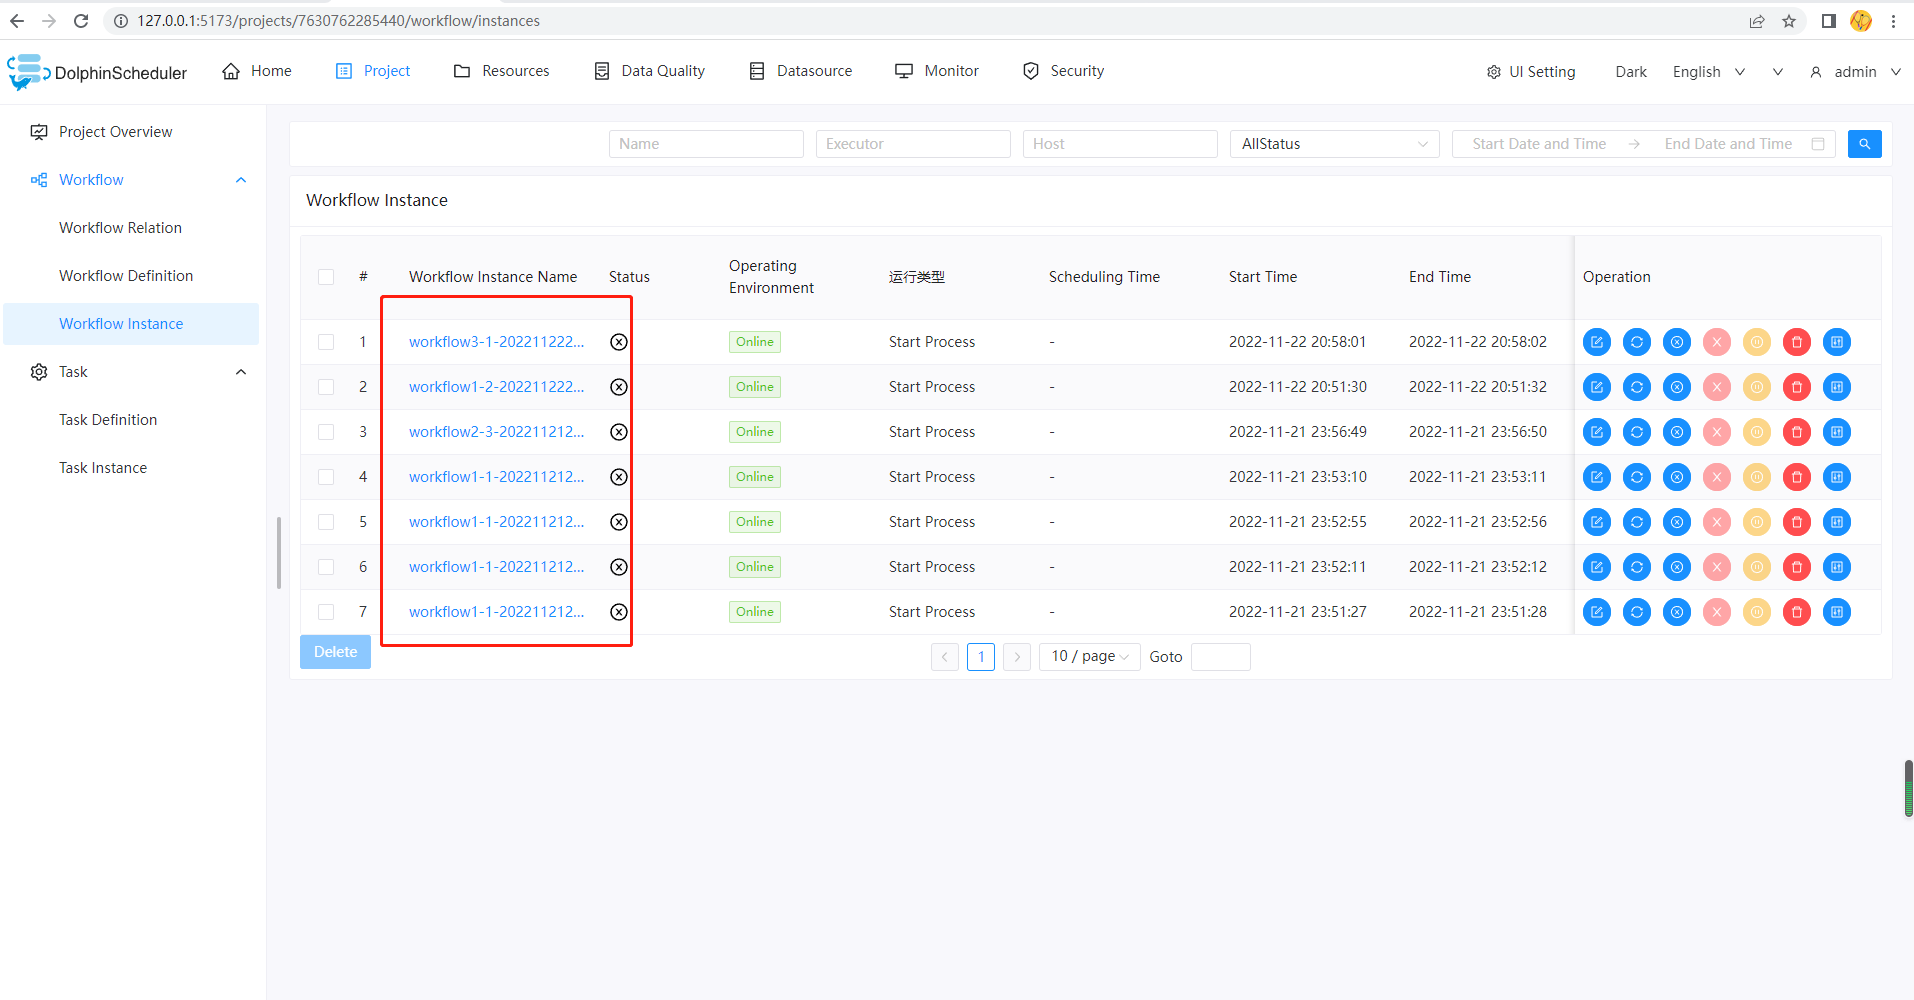Click the Delete button below the table

coord(335,652)
